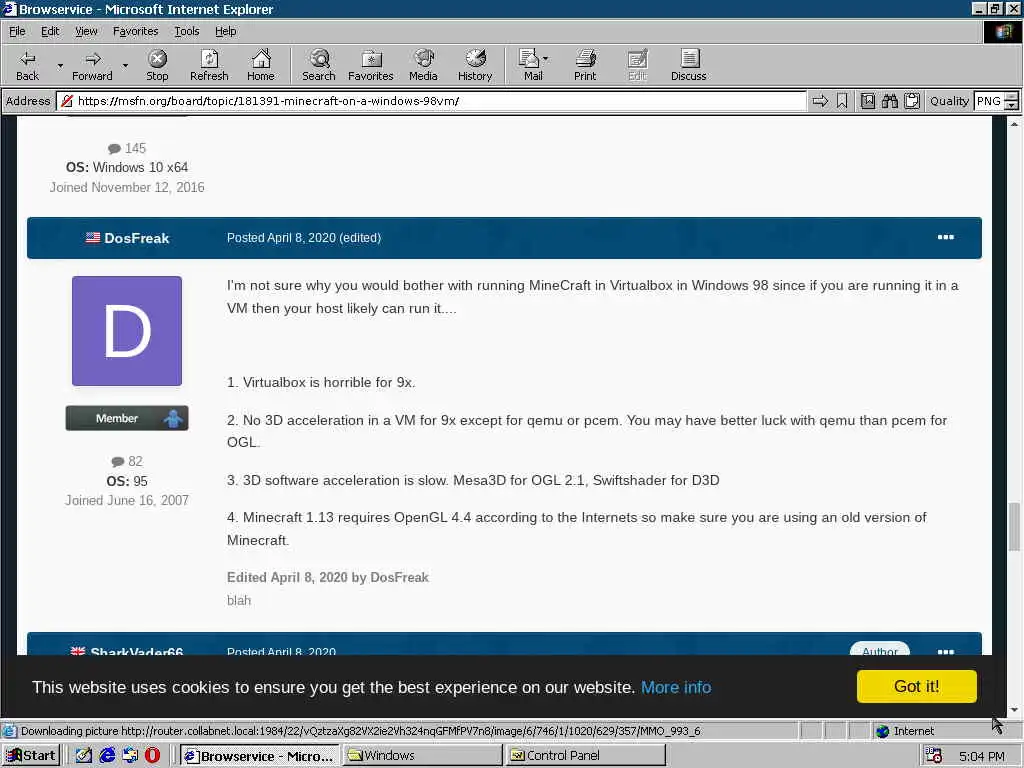Click the binoculars find icon
Image resolution: width=1024 pixels, height=768 pixels.
[889, 101]
